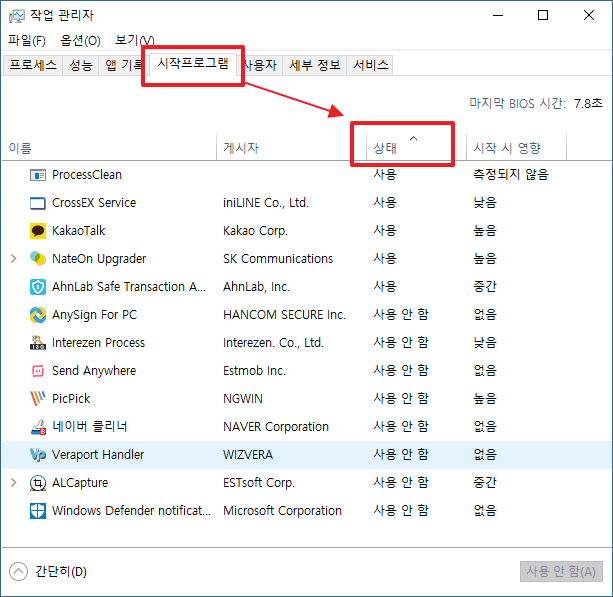Image resolution: width=613 pixels, height=597 pixels.
Task: Switch to the 서비스 tab
Action: [370, 65]
